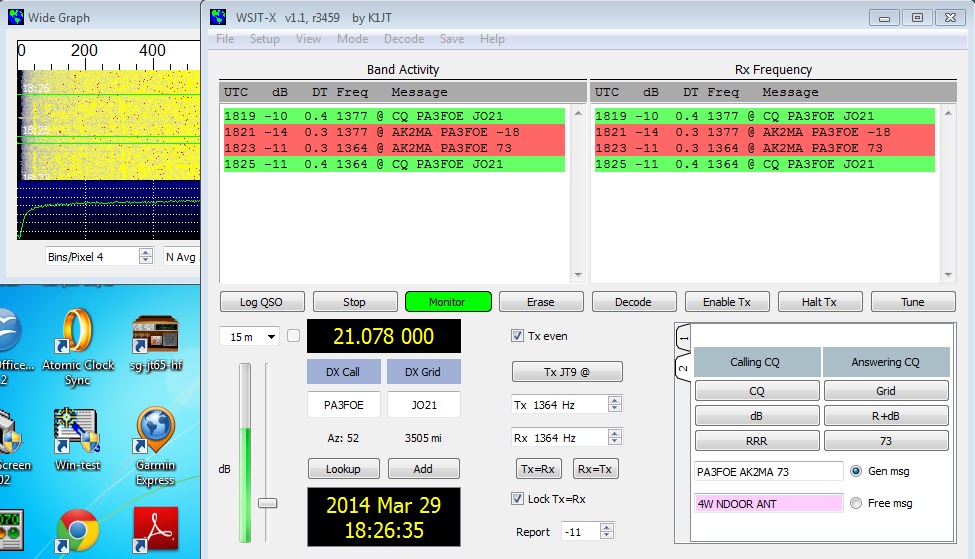Screen dimensions: 975x559
Task: Adjust the Bins/Pixel 4 spinner
Action: (x=146, y=256)
